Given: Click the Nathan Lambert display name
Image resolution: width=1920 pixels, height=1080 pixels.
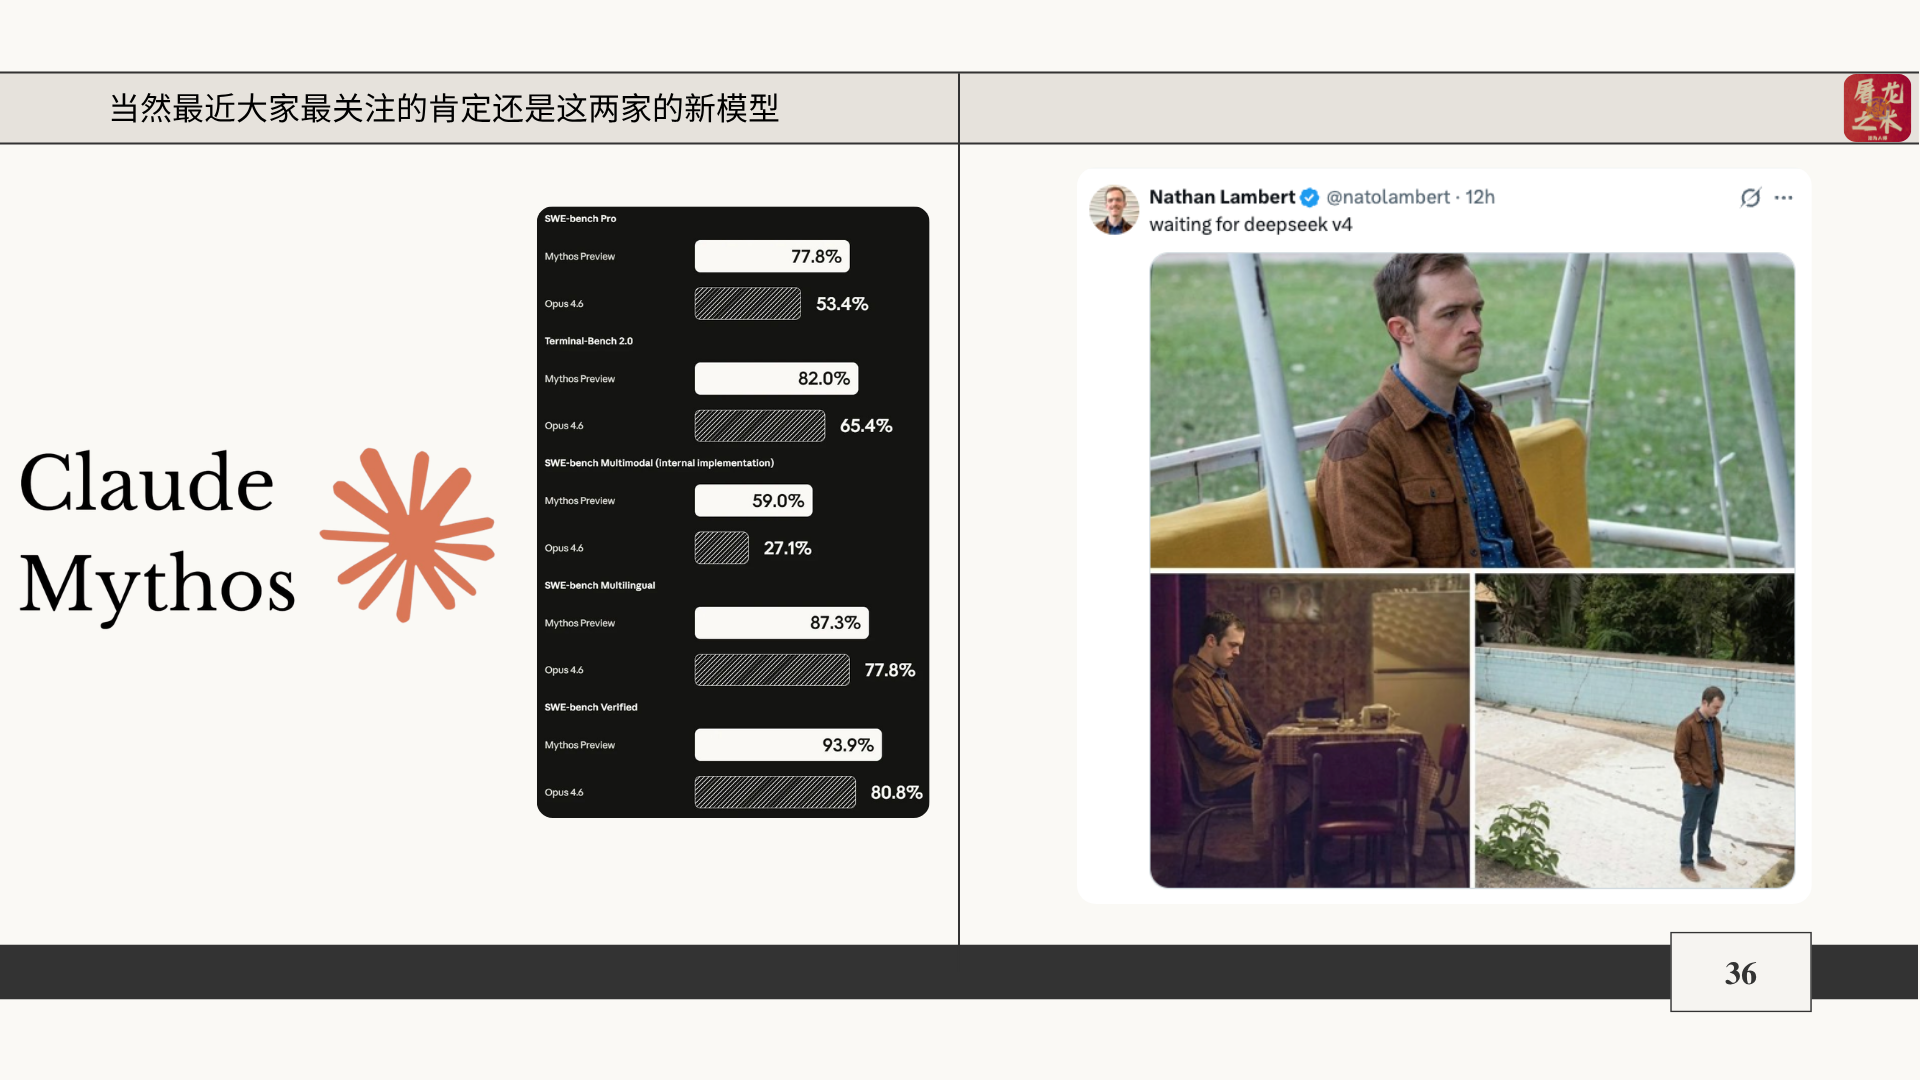Looking at the screenshot, I should (x=1221, y=197).
